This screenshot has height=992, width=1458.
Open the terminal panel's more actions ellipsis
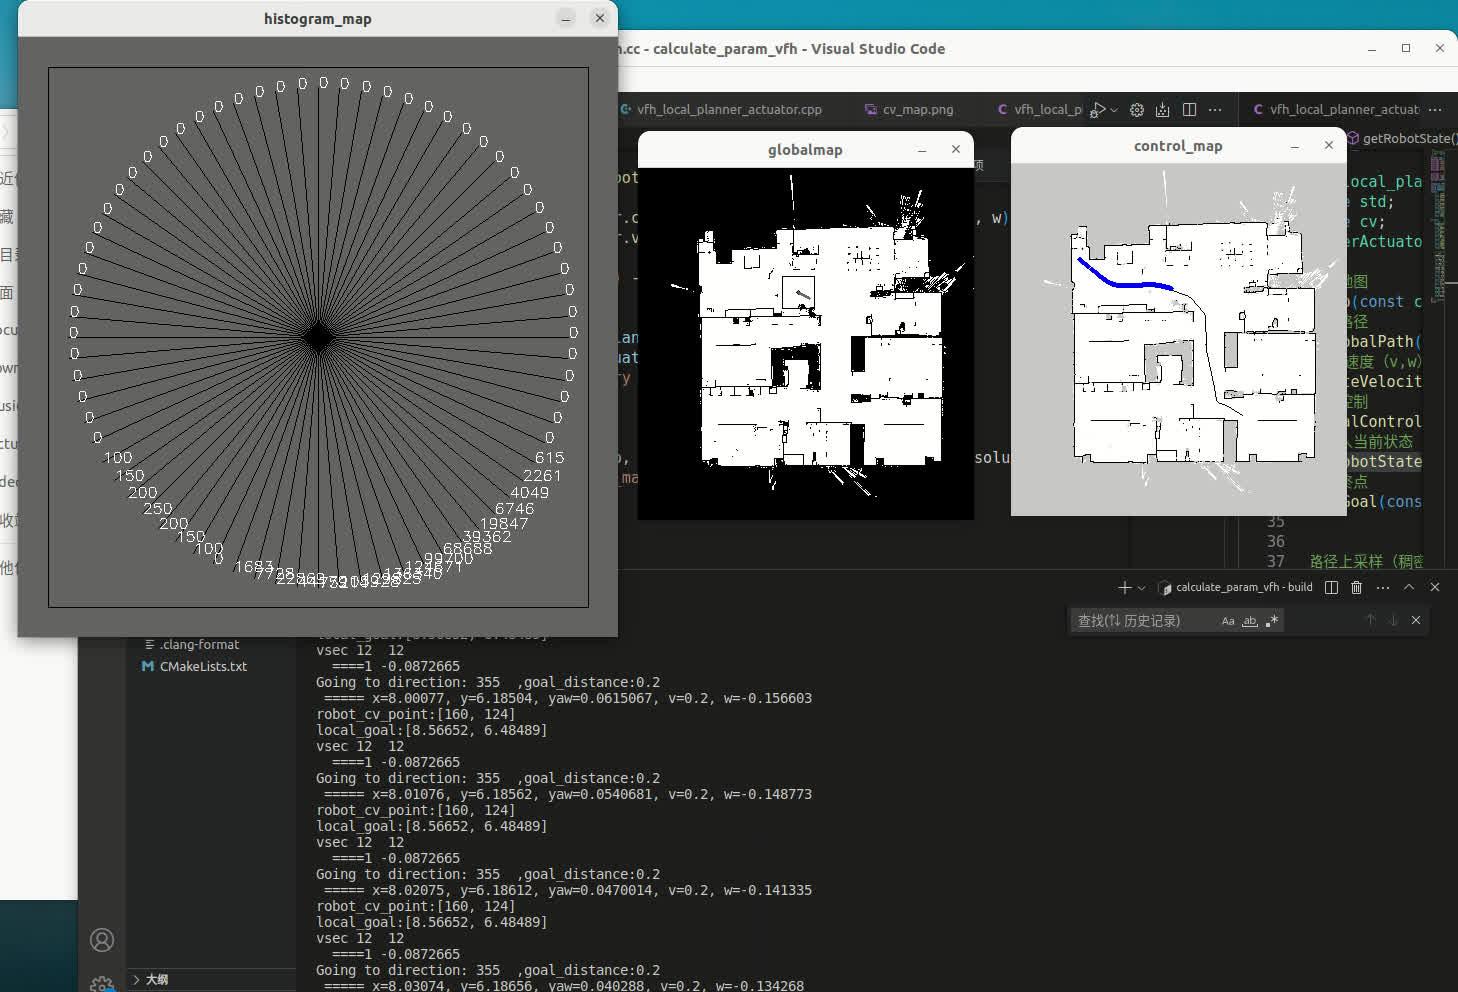(x=1383, y=587)
